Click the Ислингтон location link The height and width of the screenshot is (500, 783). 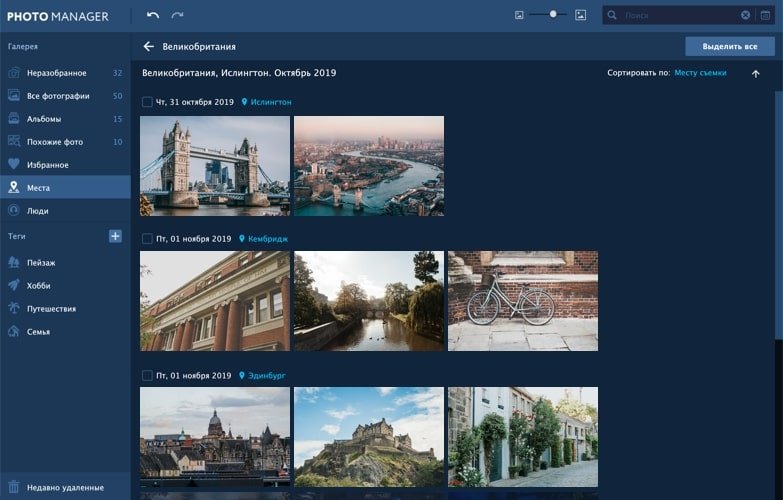[271, 102]
